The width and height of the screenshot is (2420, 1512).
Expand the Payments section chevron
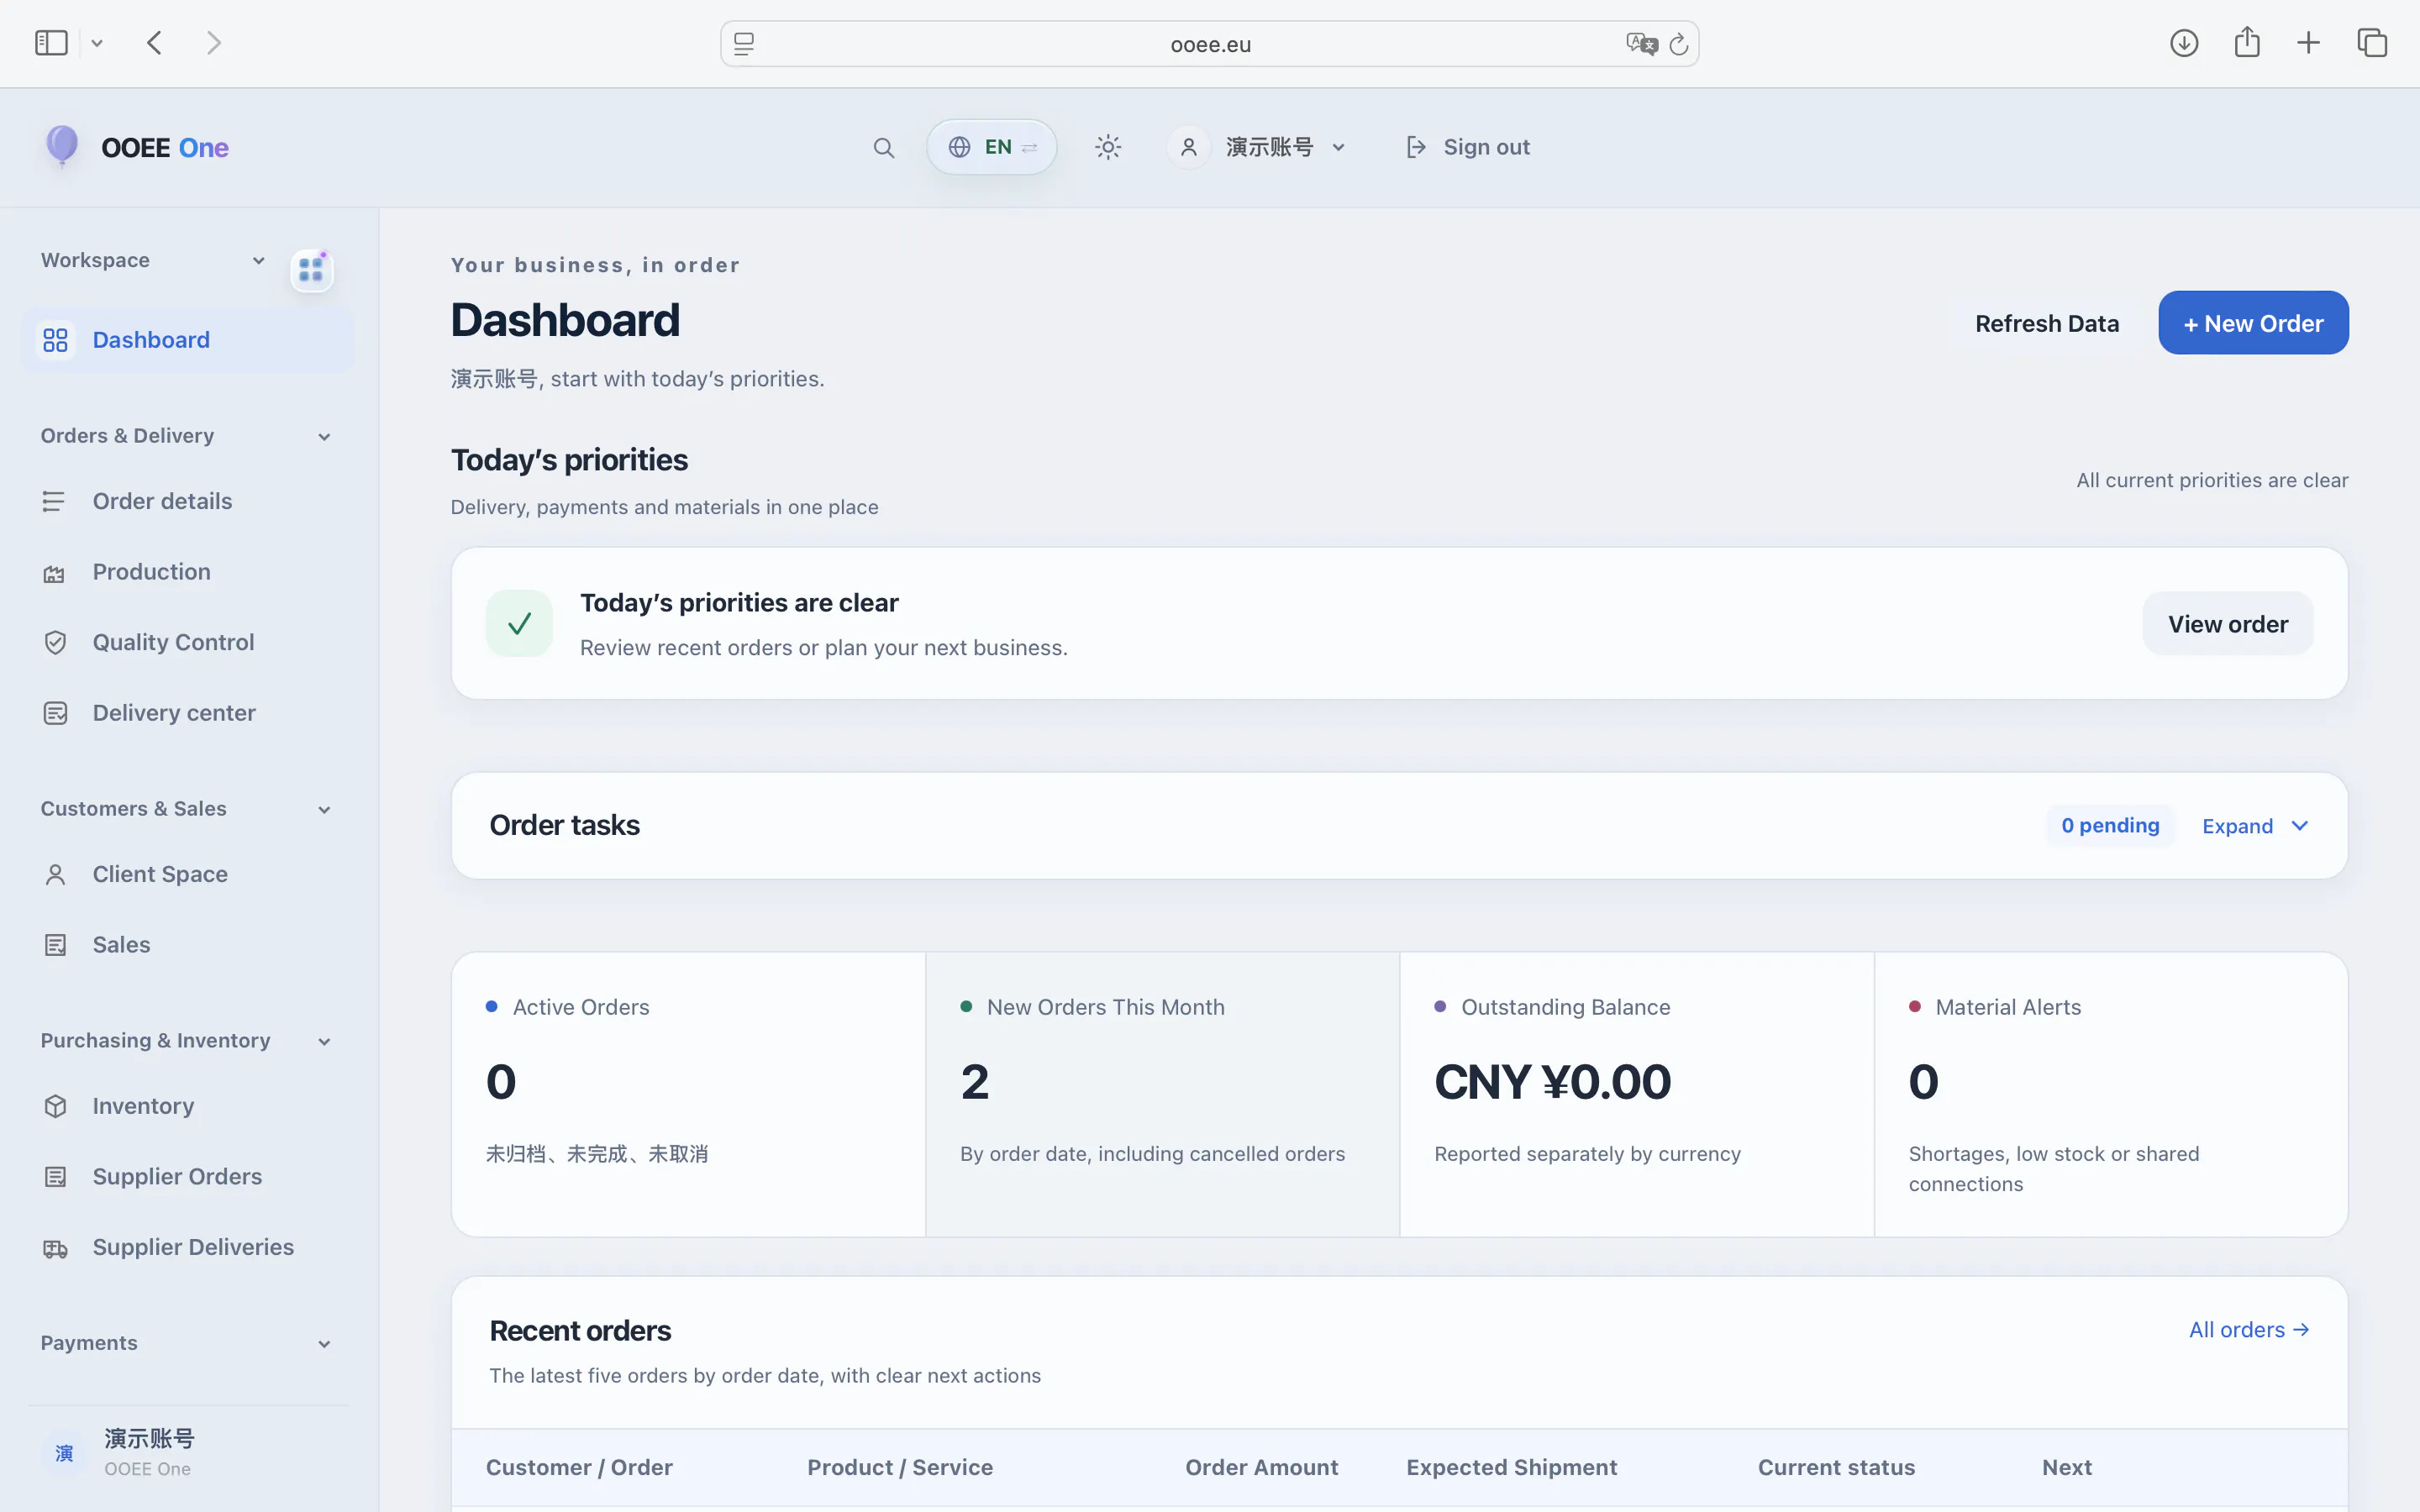pyautogui.click(x=324, y=1344)
